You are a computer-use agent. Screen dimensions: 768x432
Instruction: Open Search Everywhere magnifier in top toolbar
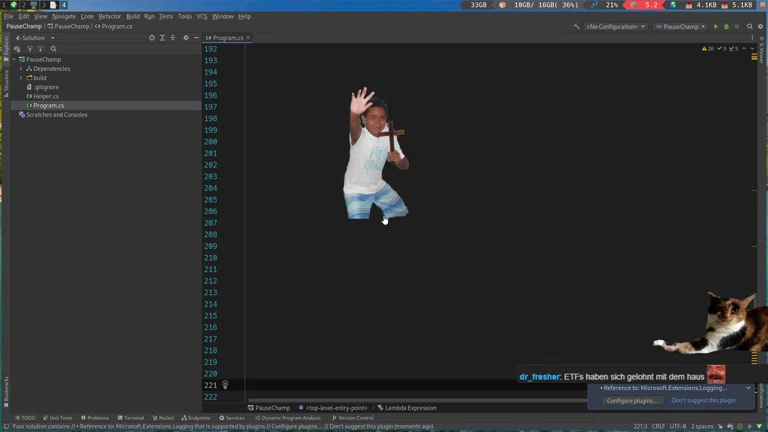pyautogui.click(x=751, y=27)
